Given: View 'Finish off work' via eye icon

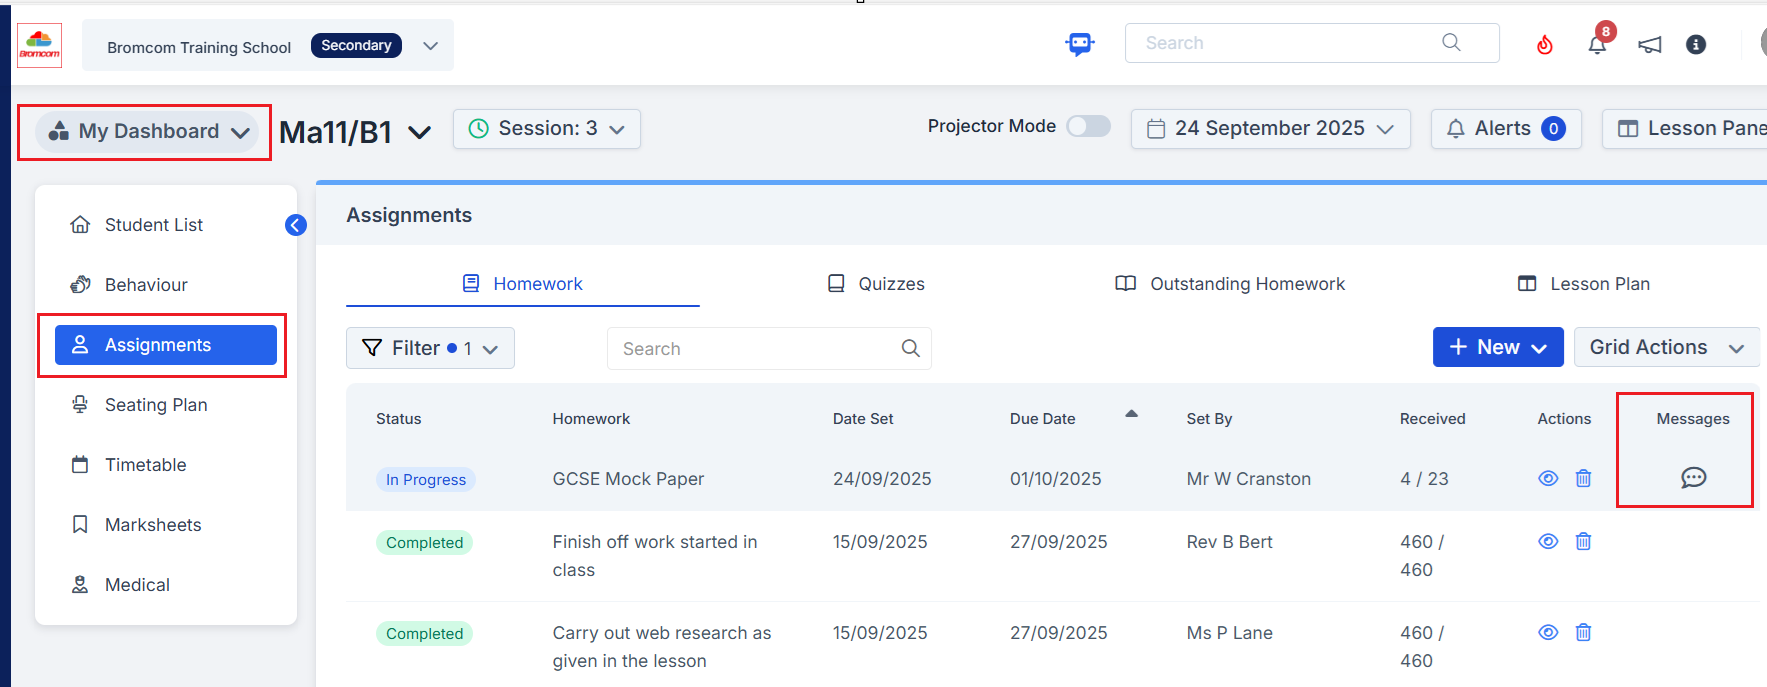Looking at the screenshot, I should (x=1548, y=541).
